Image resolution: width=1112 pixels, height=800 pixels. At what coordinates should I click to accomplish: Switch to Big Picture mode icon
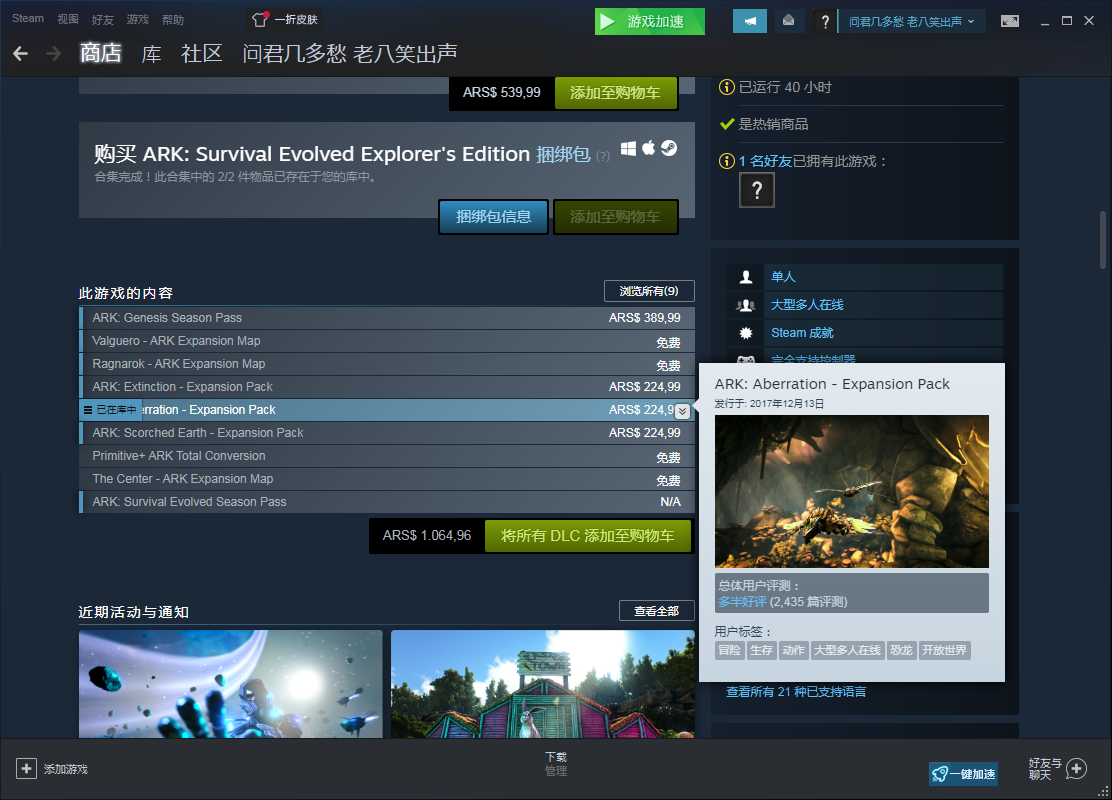coord(1010,21)
